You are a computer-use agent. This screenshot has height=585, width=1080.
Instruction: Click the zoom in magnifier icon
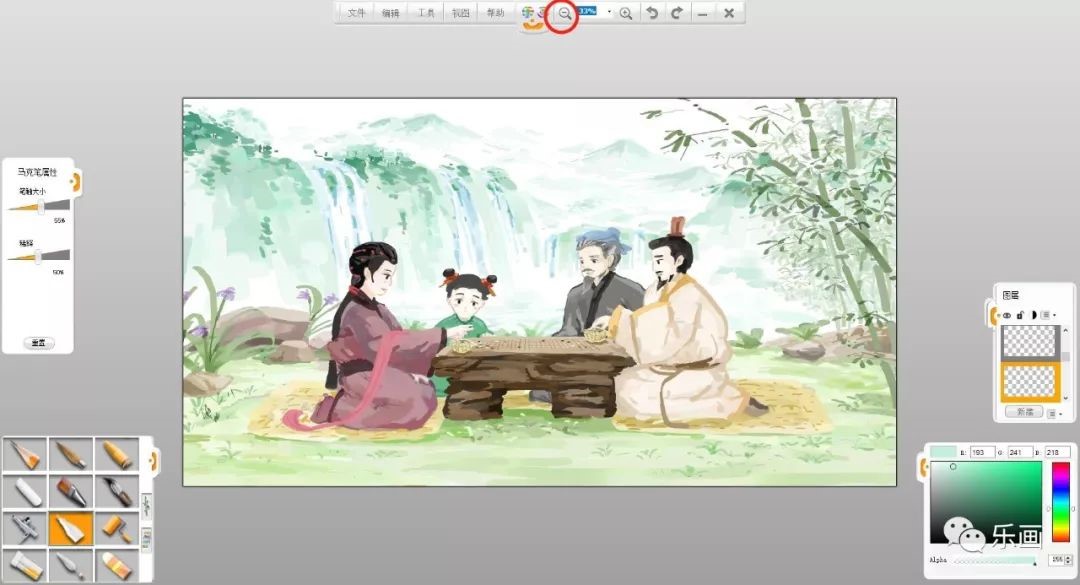(626, 14)
